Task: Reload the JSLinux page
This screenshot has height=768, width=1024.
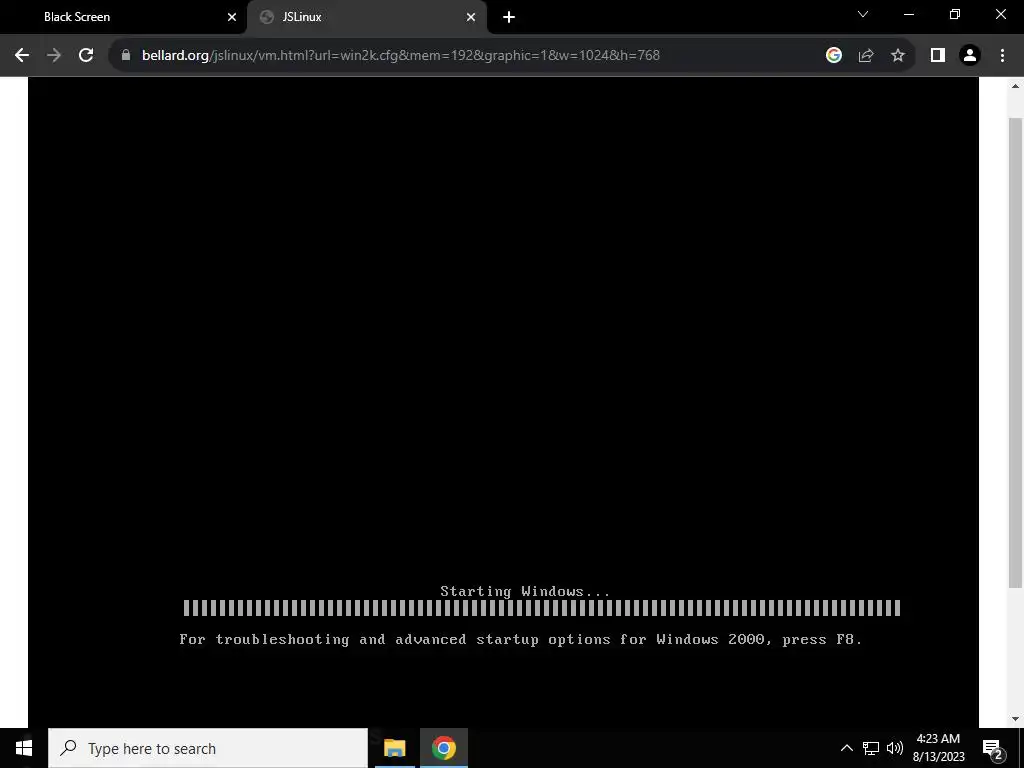Action: [86, 56]
